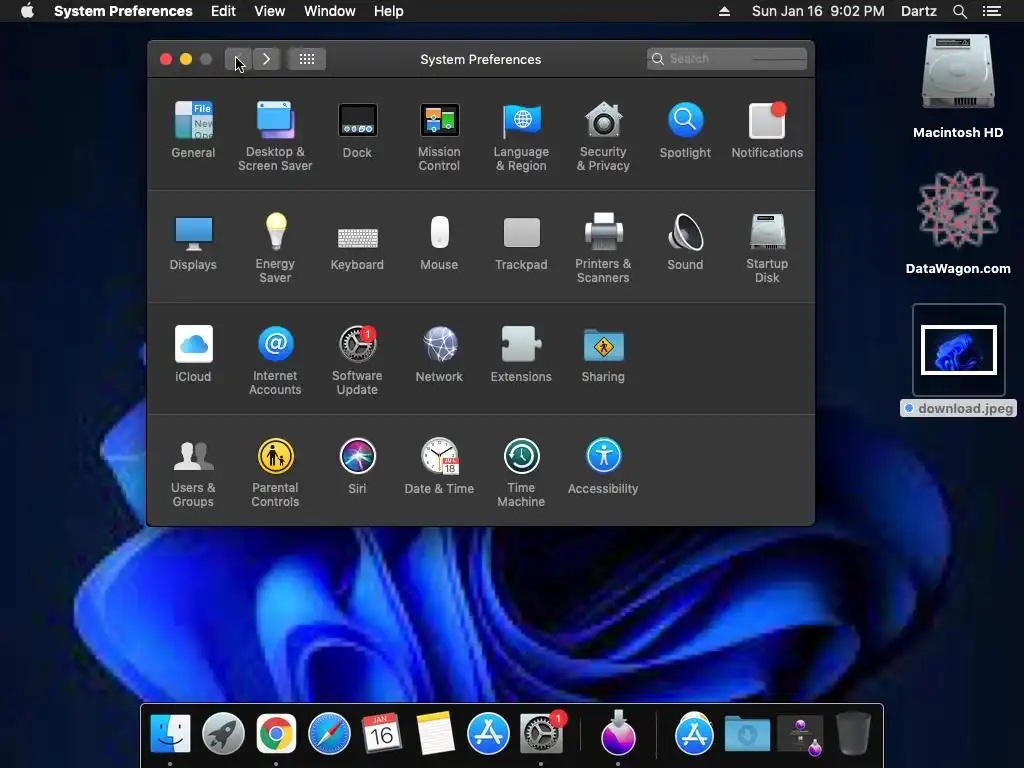This screenshot has height=768, width=1024.
Task: Open the Trash in the Dock
Action: pyautogui.click(x=853, y=733)
